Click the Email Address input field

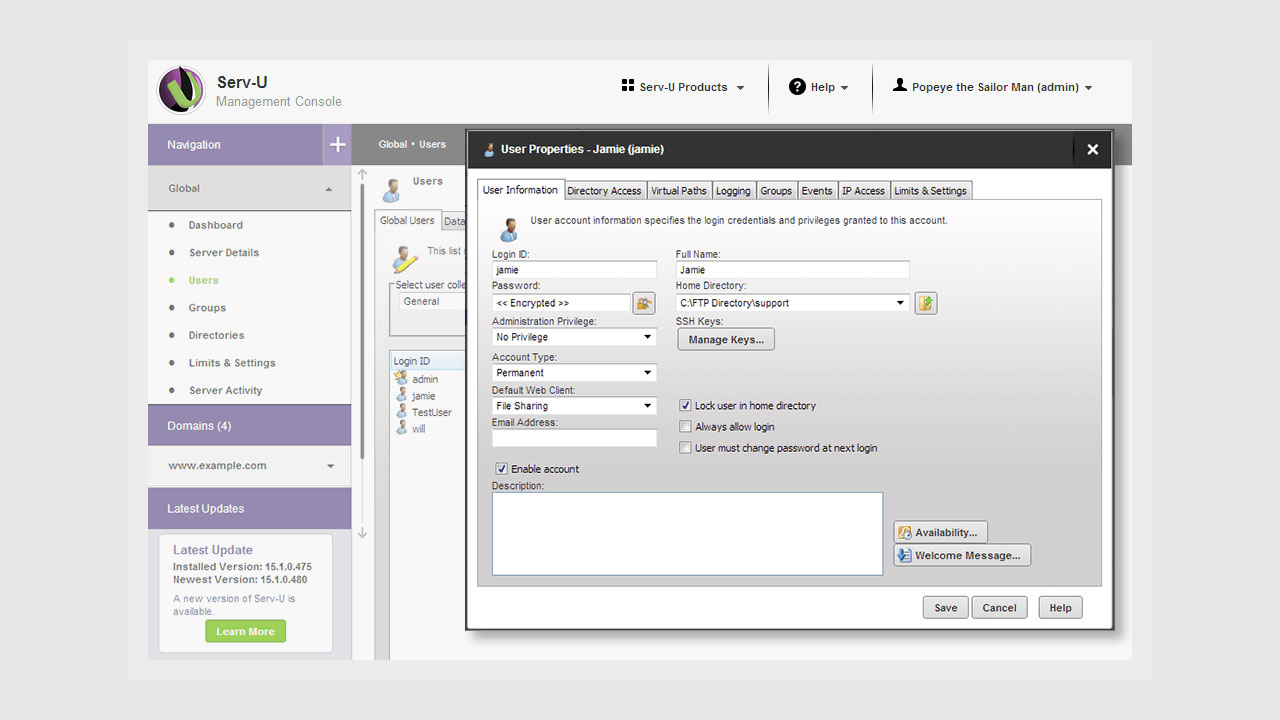[574, 438]
